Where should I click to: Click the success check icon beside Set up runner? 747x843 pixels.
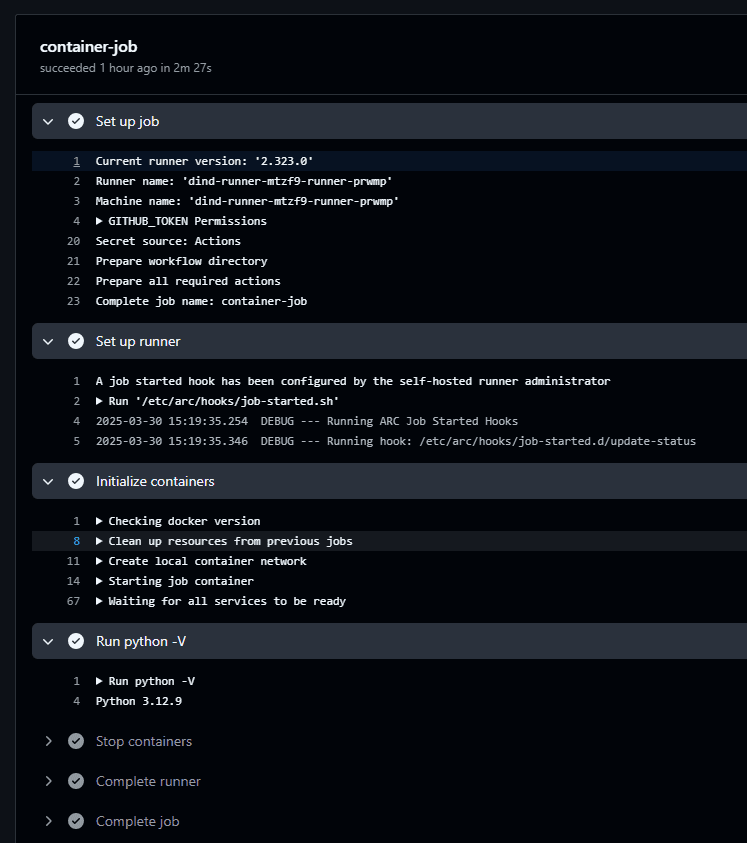coord(76,341)
